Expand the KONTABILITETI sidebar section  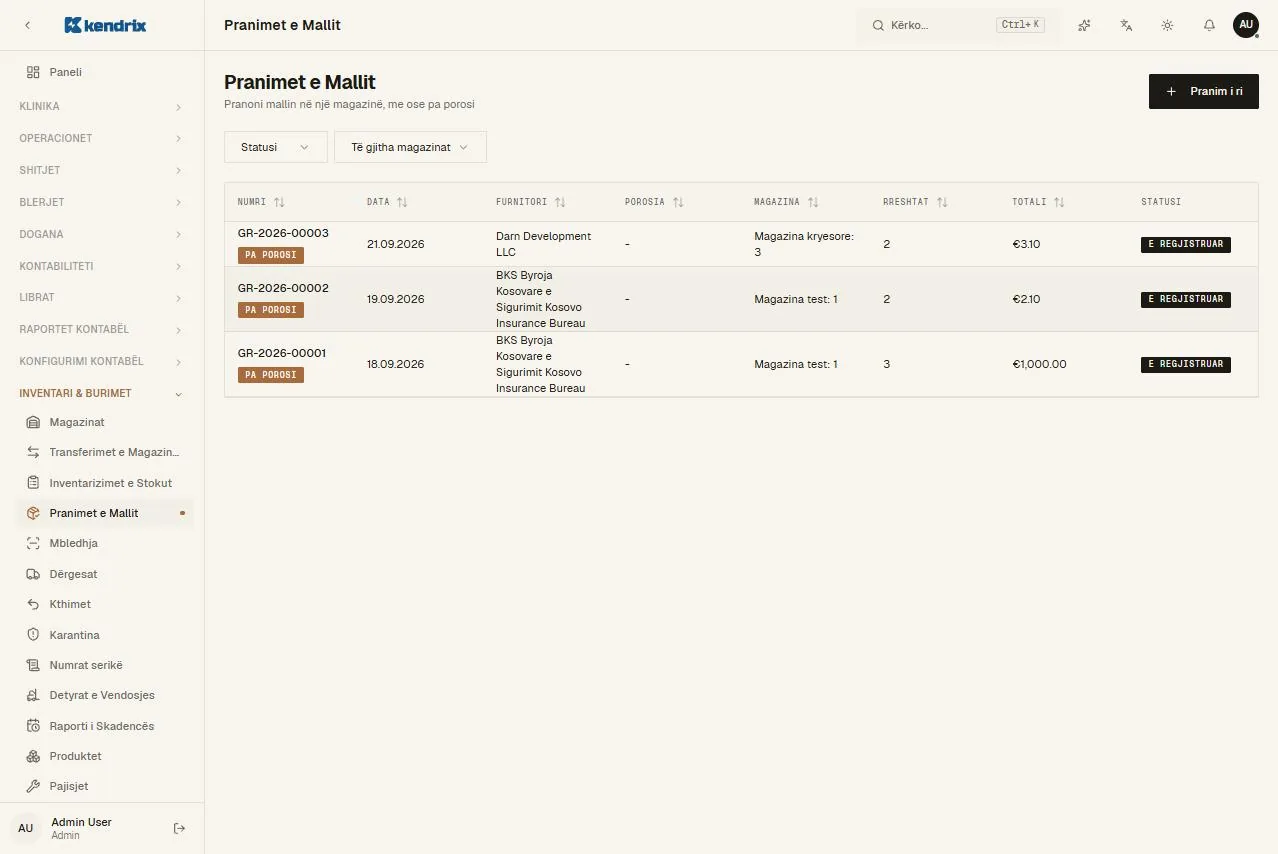coord(101,266)
